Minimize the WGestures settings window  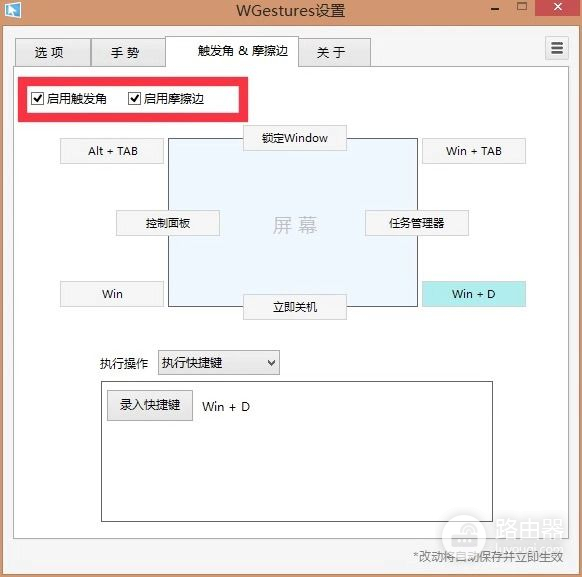click(x=495, y=8)
